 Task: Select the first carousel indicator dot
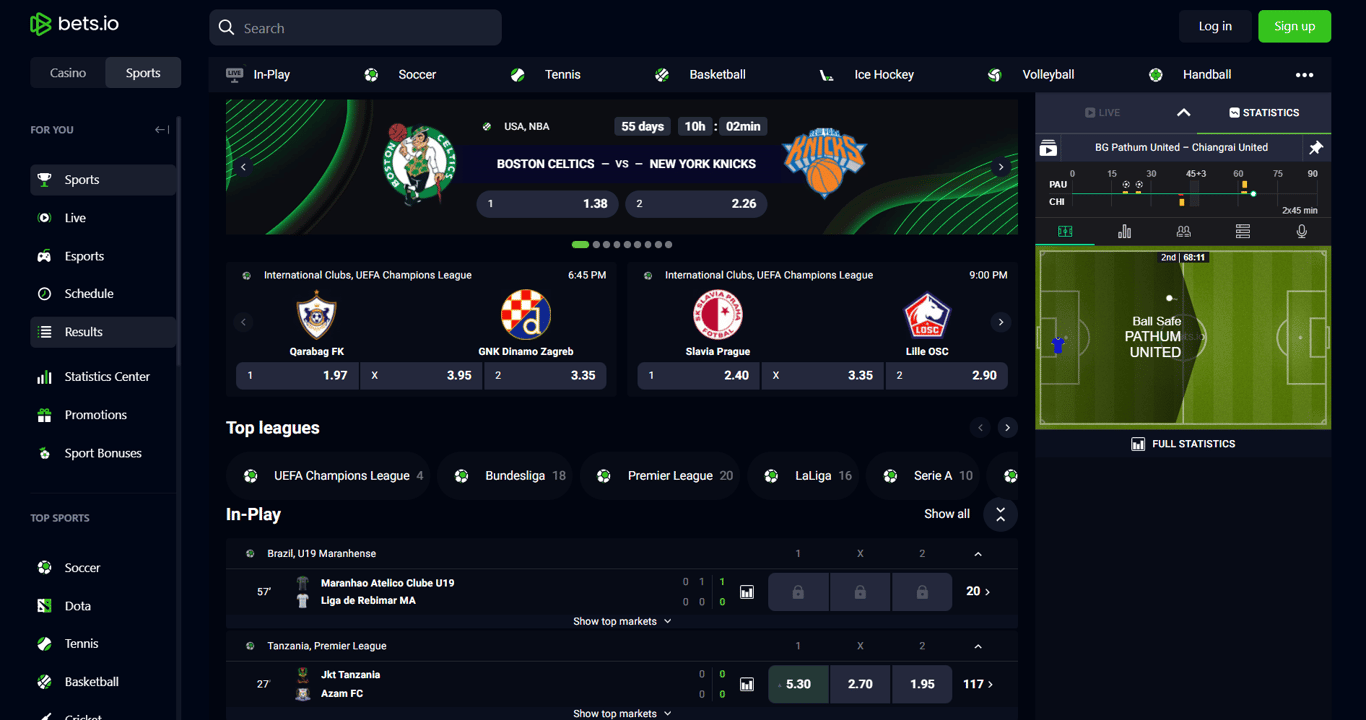[x=580, y=244]
